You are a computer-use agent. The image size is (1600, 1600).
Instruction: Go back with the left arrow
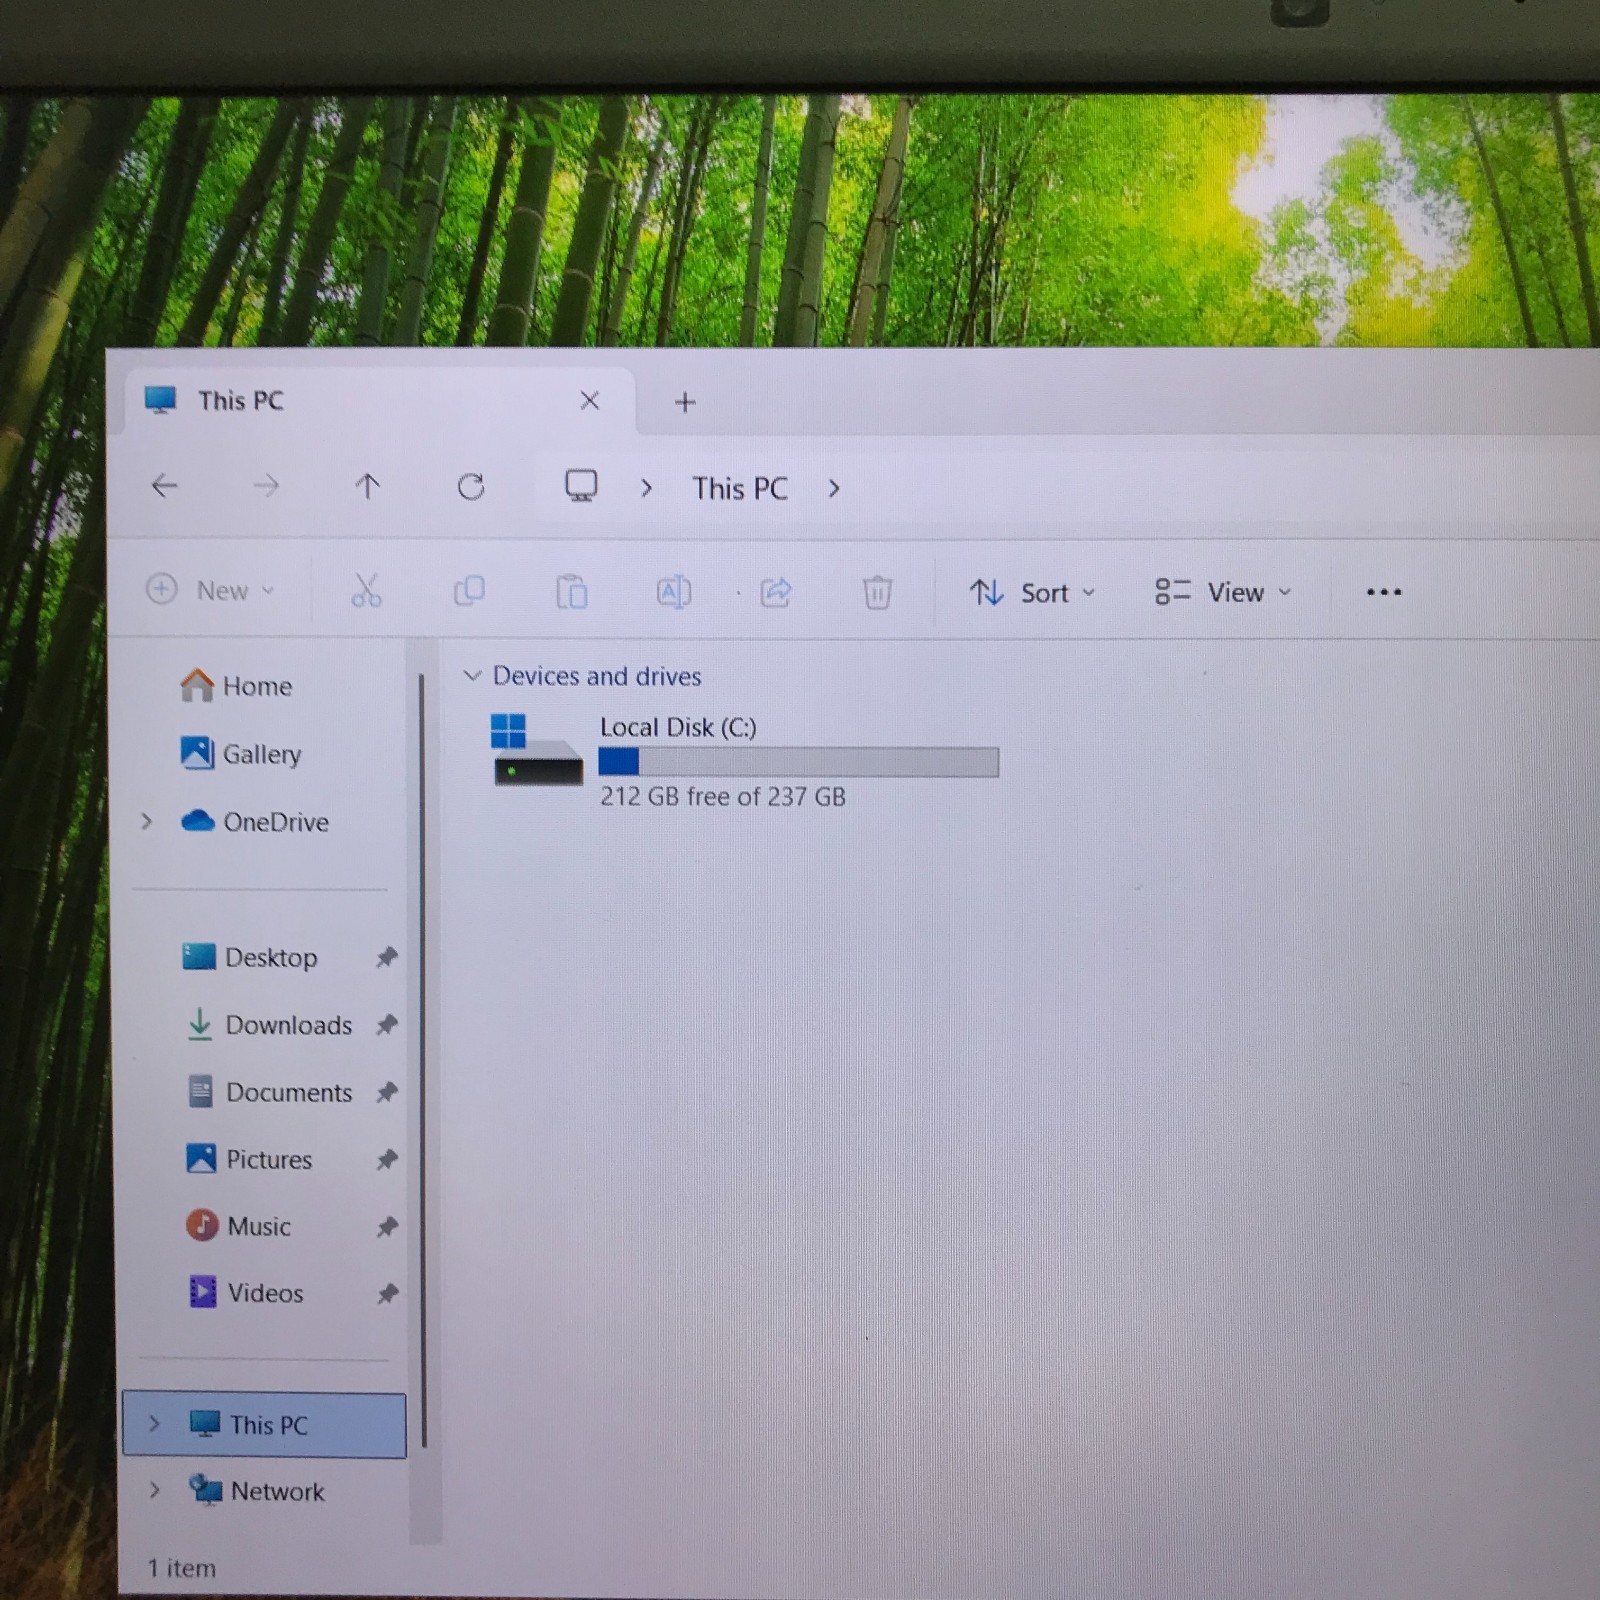point(164,486)
